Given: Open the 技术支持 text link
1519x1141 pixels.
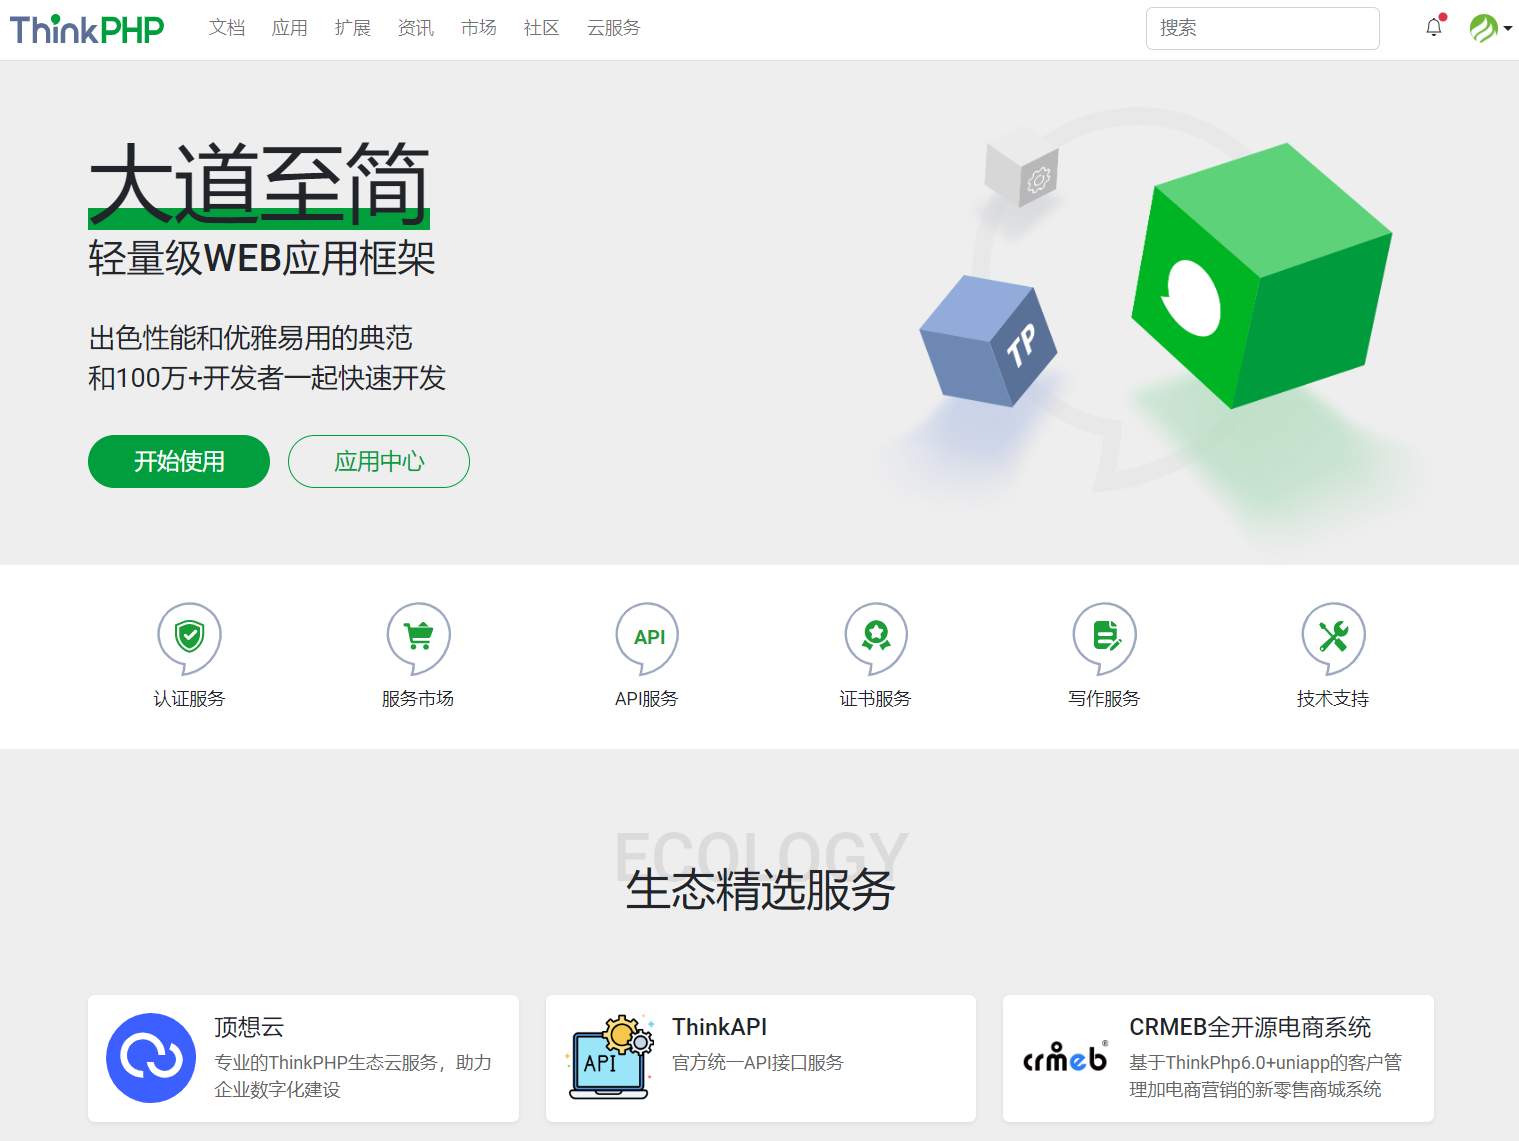Looking at the screenshot, I should pos(1333,699).
